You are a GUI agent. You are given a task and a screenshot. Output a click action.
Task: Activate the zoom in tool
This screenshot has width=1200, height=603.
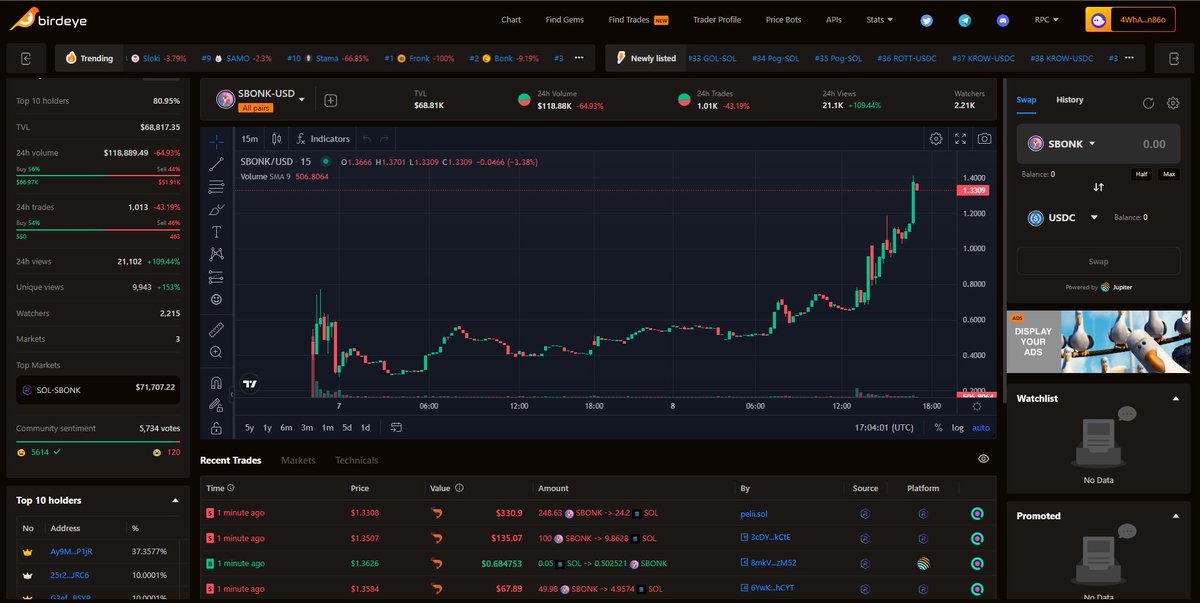[x=217, y=352]
